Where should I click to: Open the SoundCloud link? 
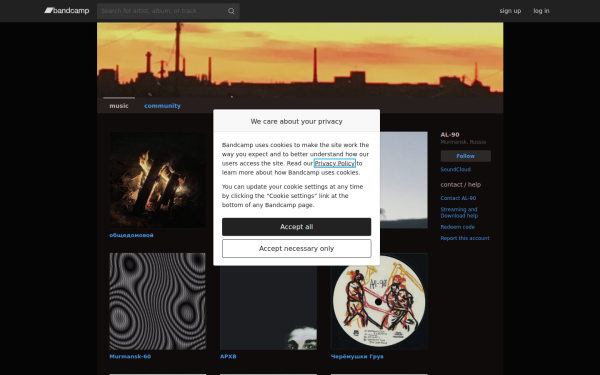455,169
